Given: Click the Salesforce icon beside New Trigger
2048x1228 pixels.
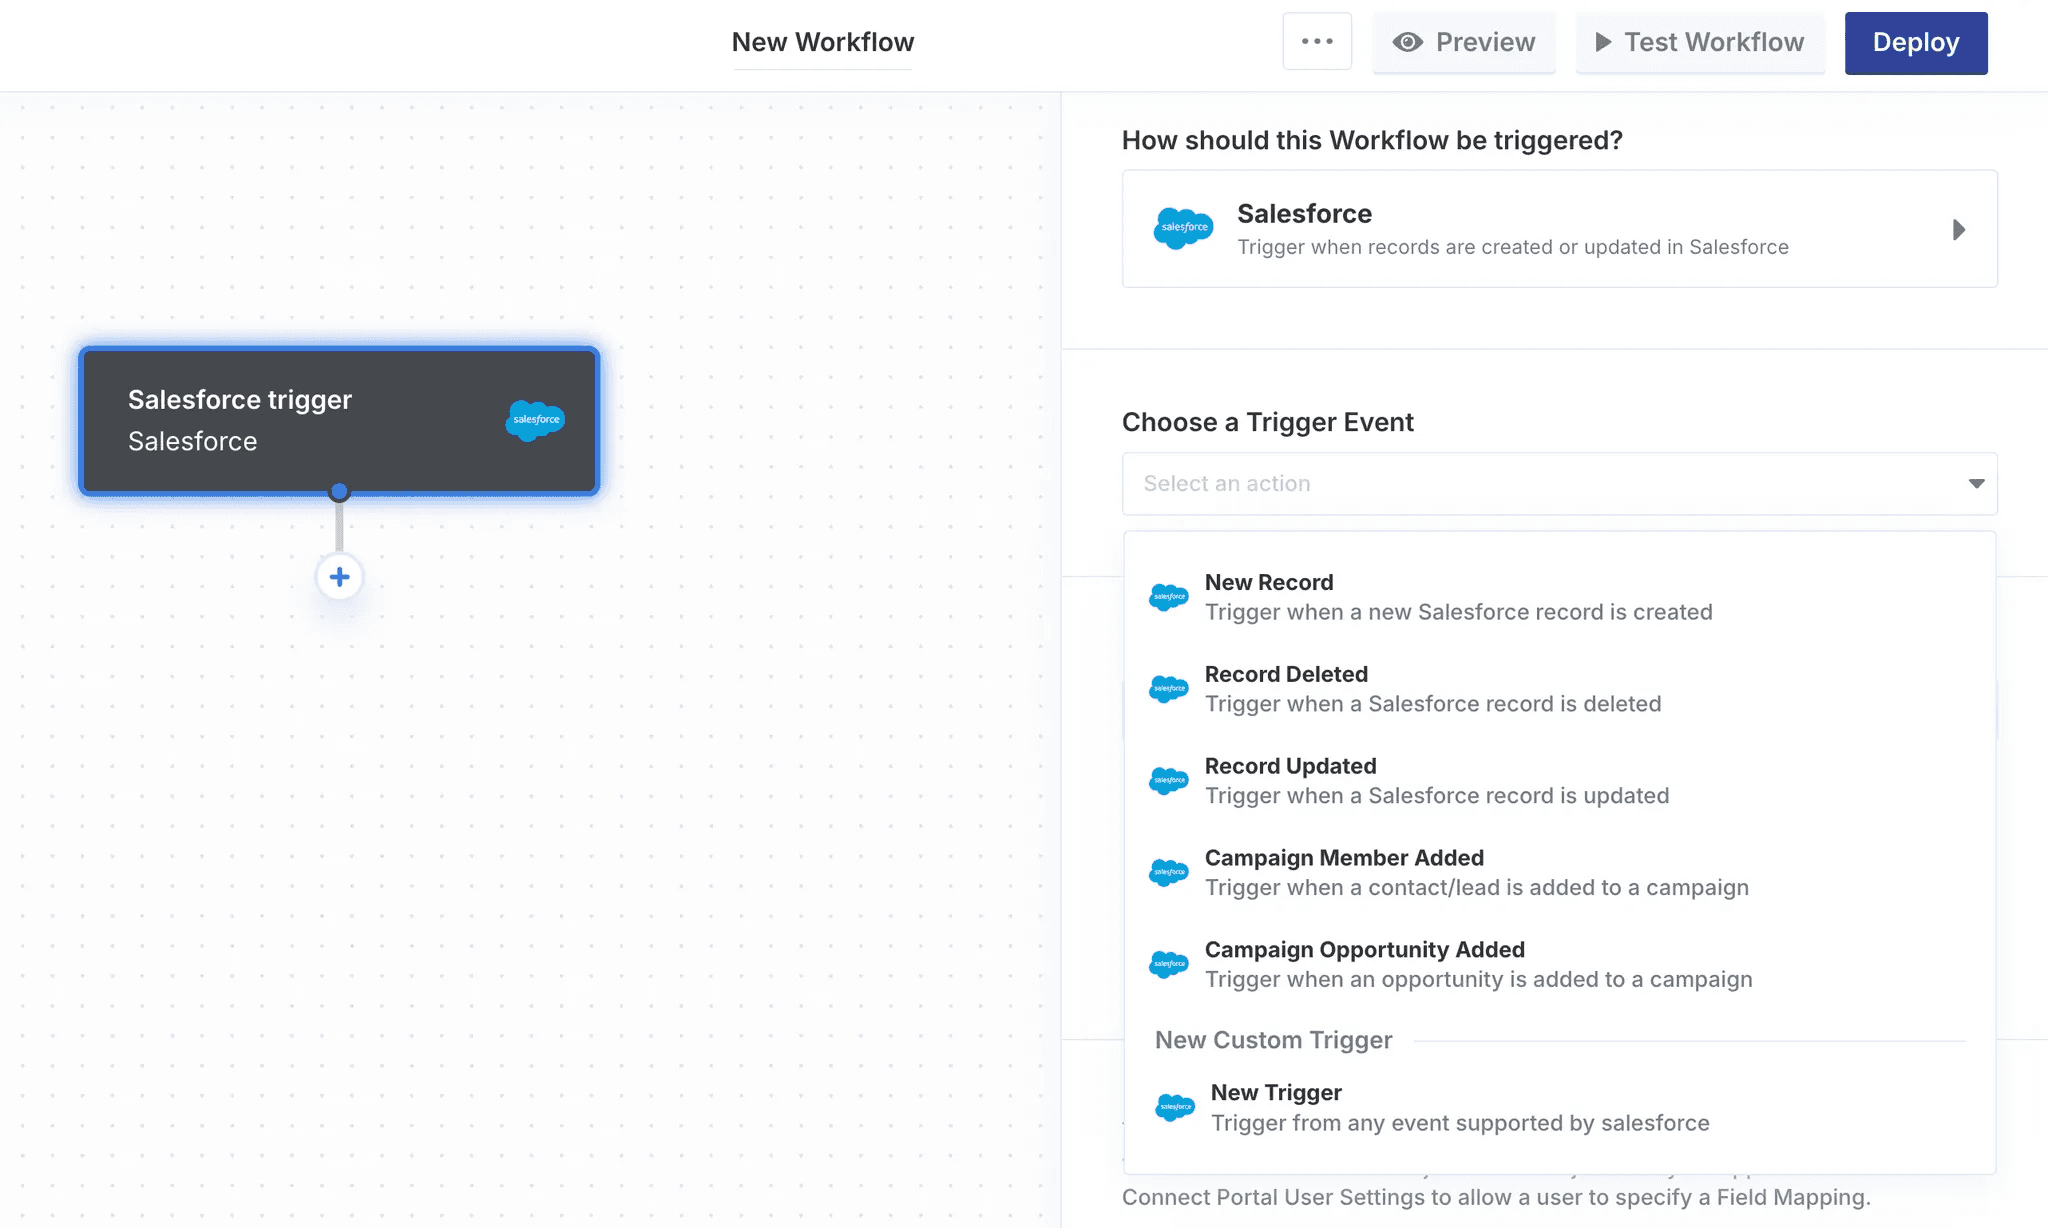Looking at the screenshot, I should 1174,1107.
